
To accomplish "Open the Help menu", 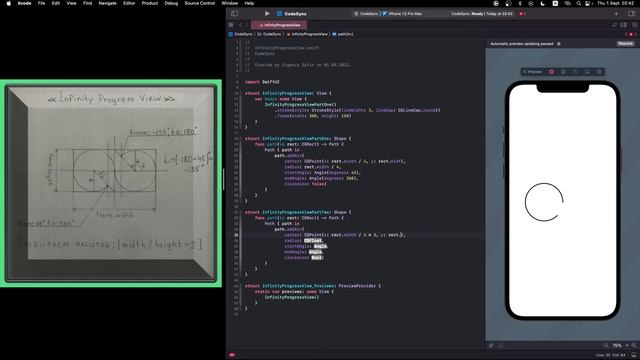I will (x=249, y=3).
